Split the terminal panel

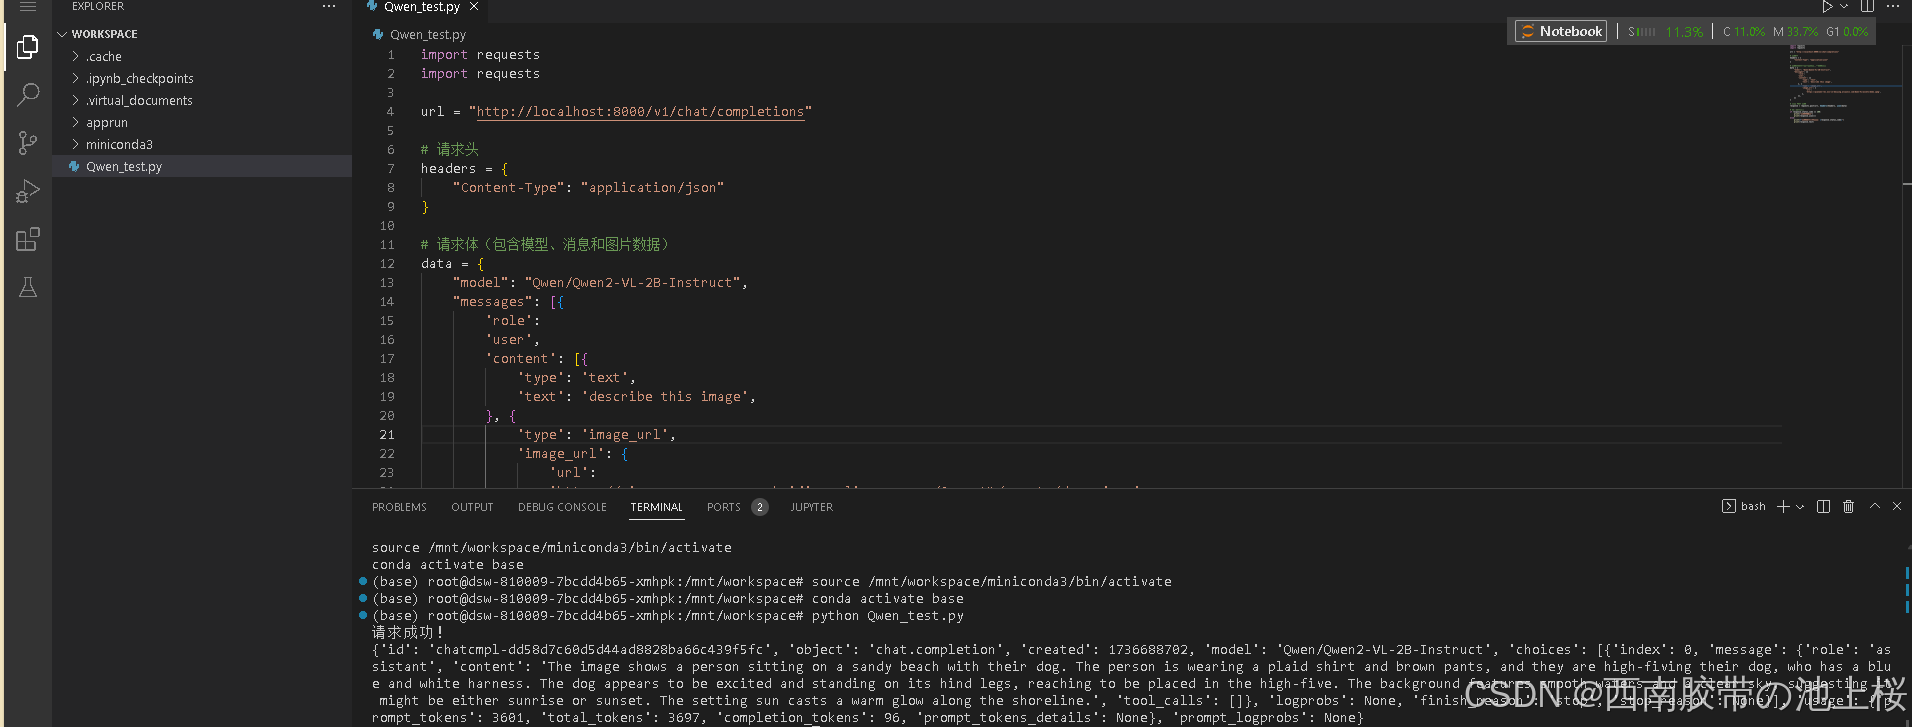point(1823,507)
